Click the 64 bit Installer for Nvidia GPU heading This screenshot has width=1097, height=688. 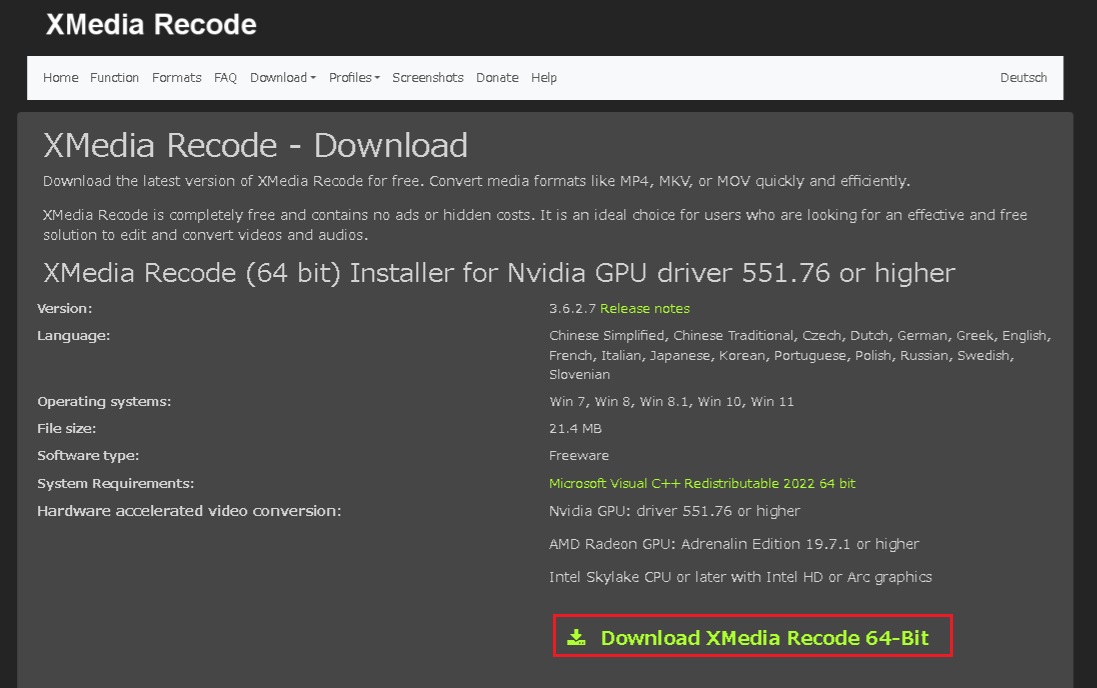(499, 273)
